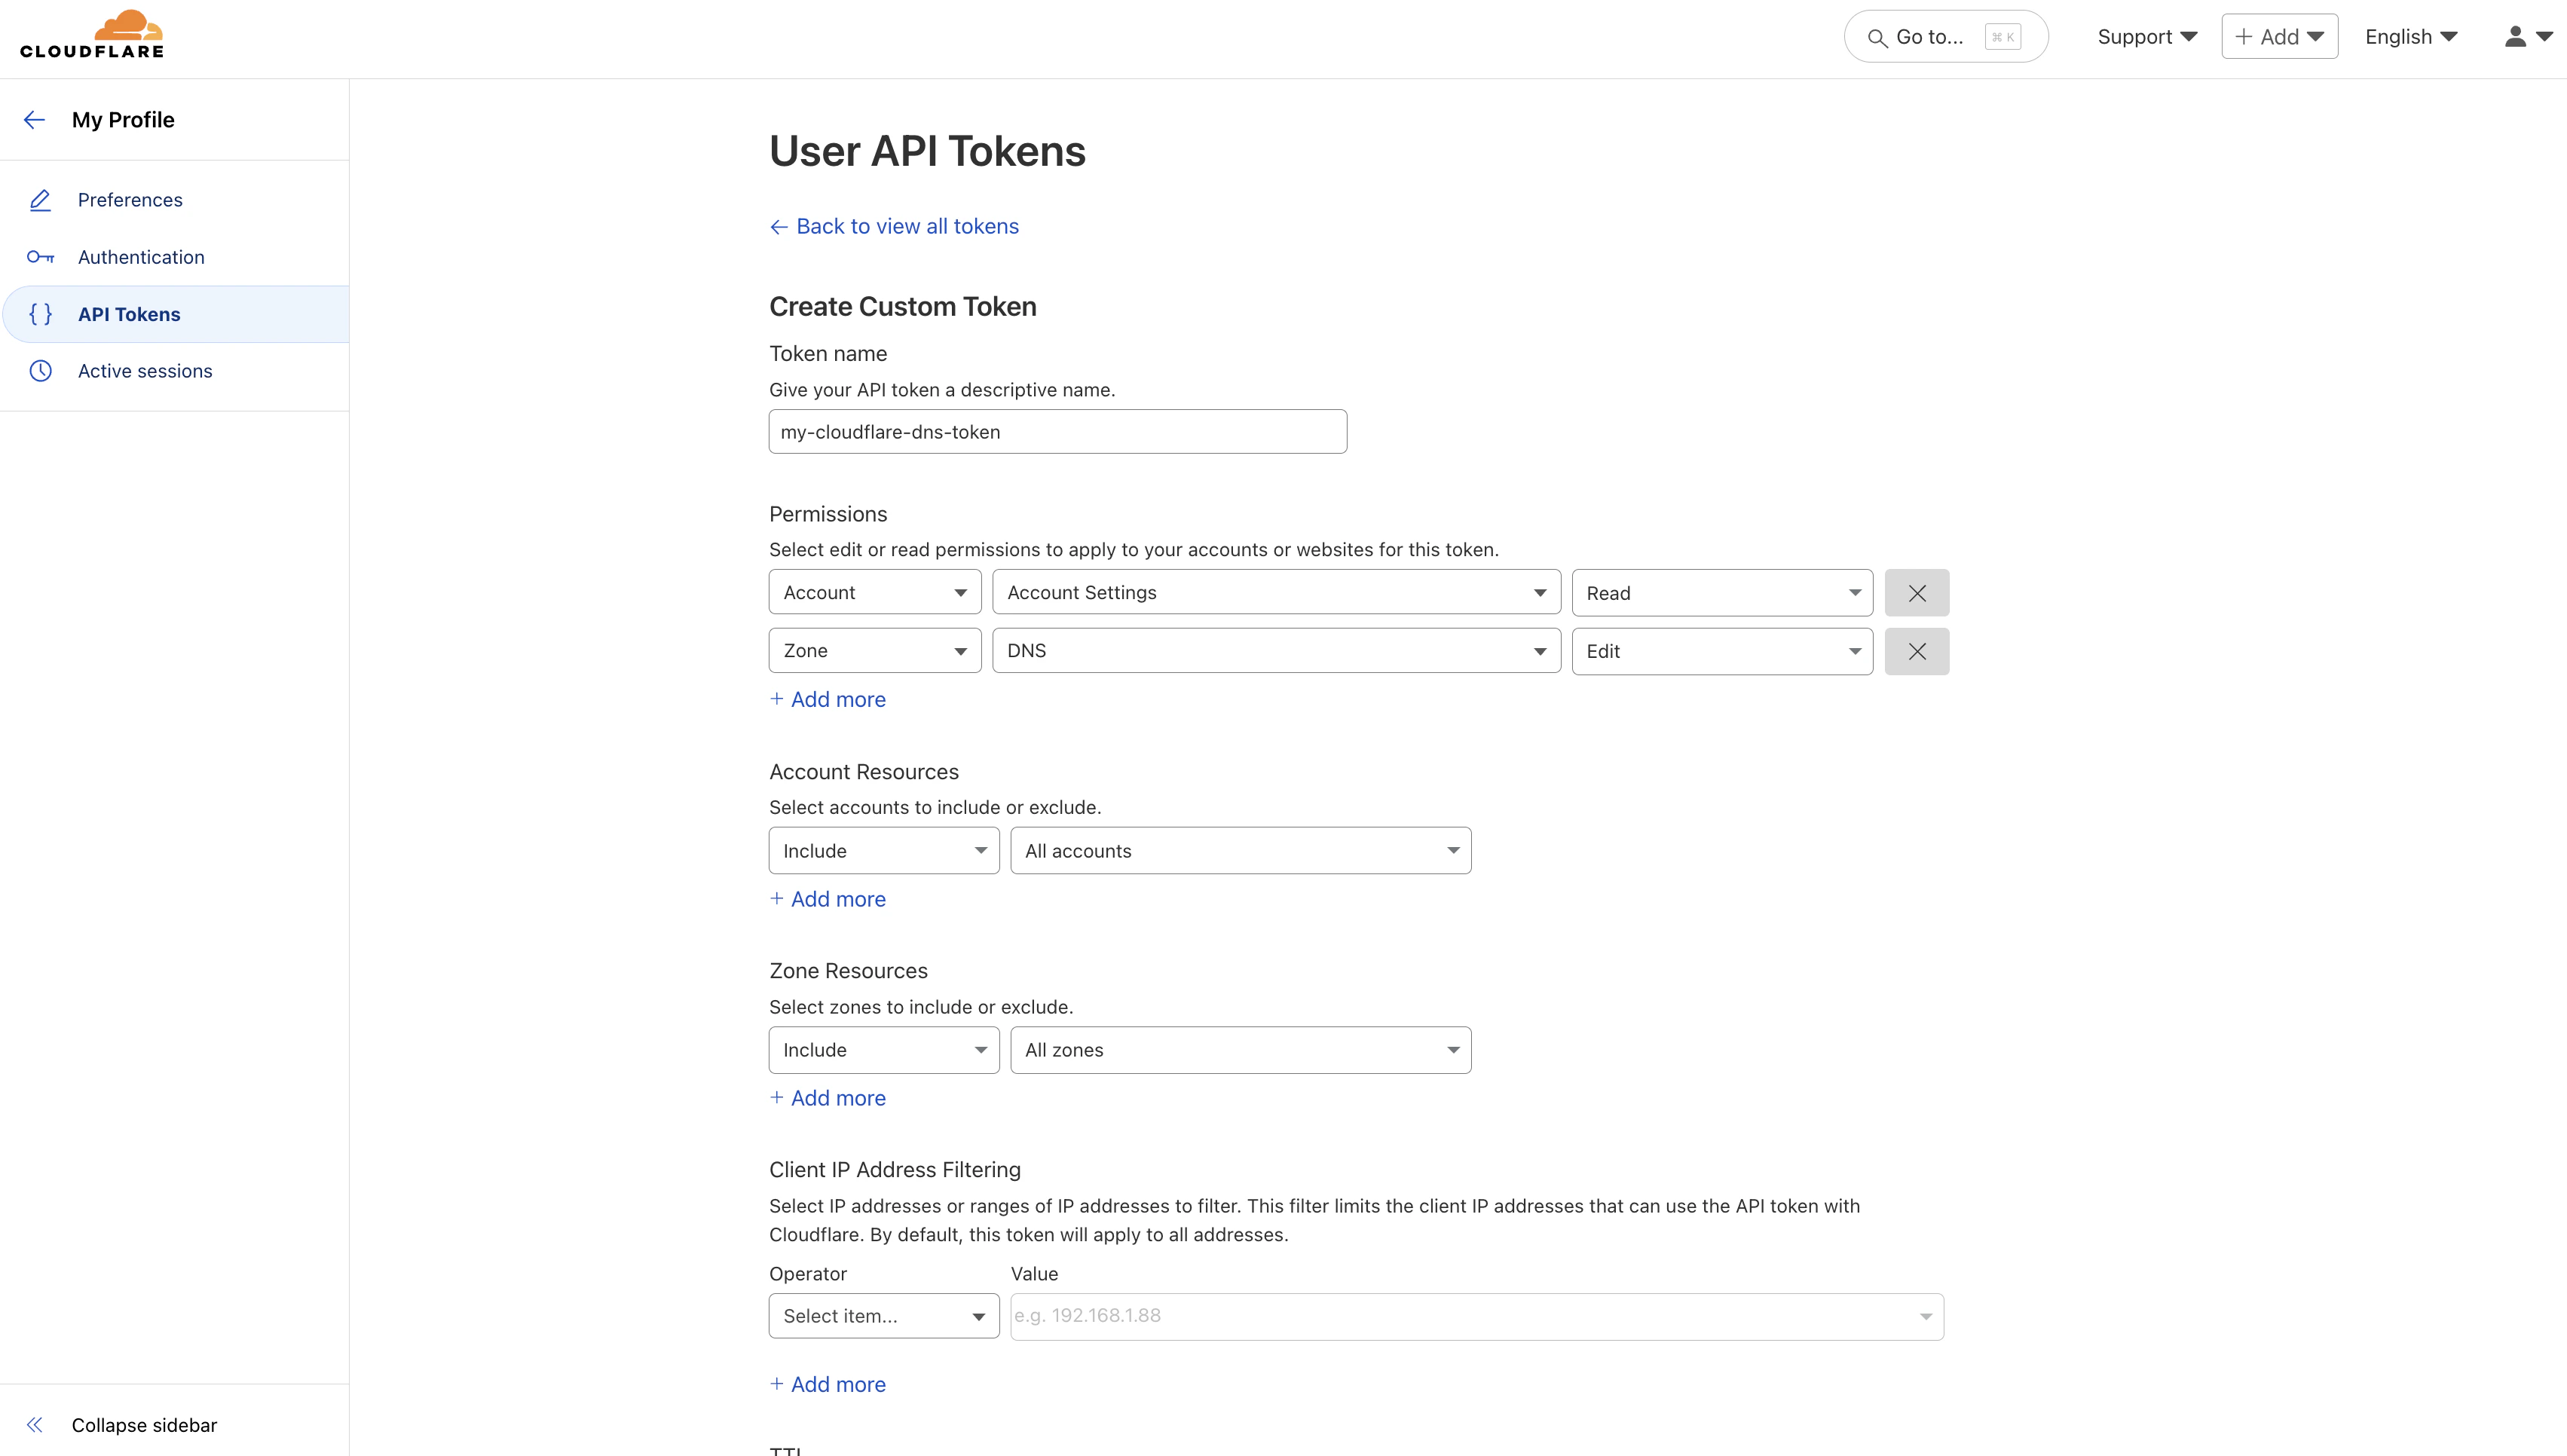Click the back arrow beside My Profile
This screenshot has width=2567, height=1456.
[x=34, y=120]
